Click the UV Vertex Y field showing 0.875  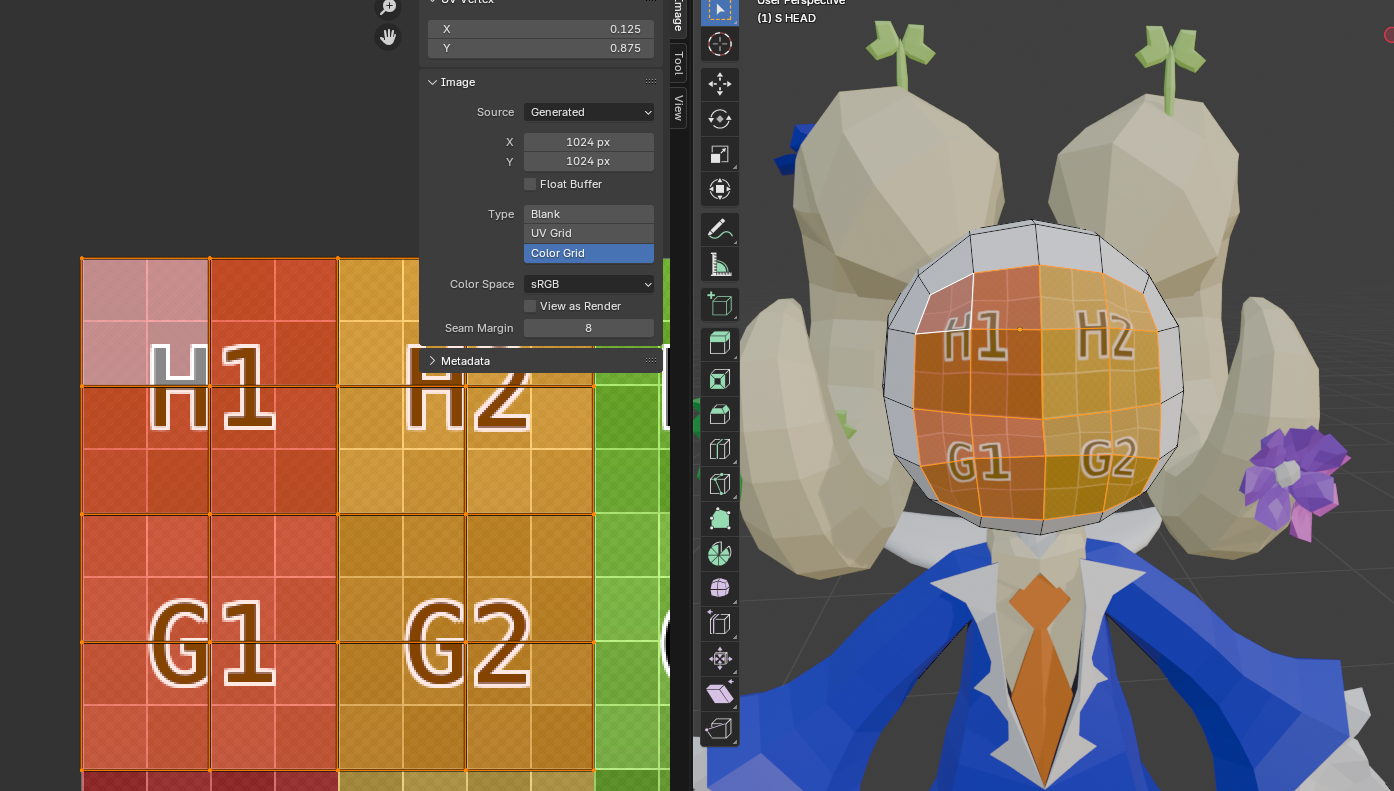pos(541,48)
